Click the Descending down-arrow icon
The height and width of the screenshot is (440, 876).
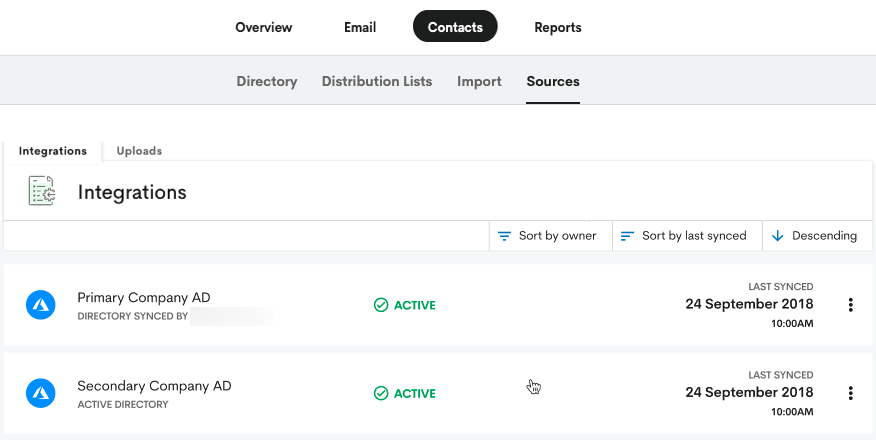coord(777,236)
